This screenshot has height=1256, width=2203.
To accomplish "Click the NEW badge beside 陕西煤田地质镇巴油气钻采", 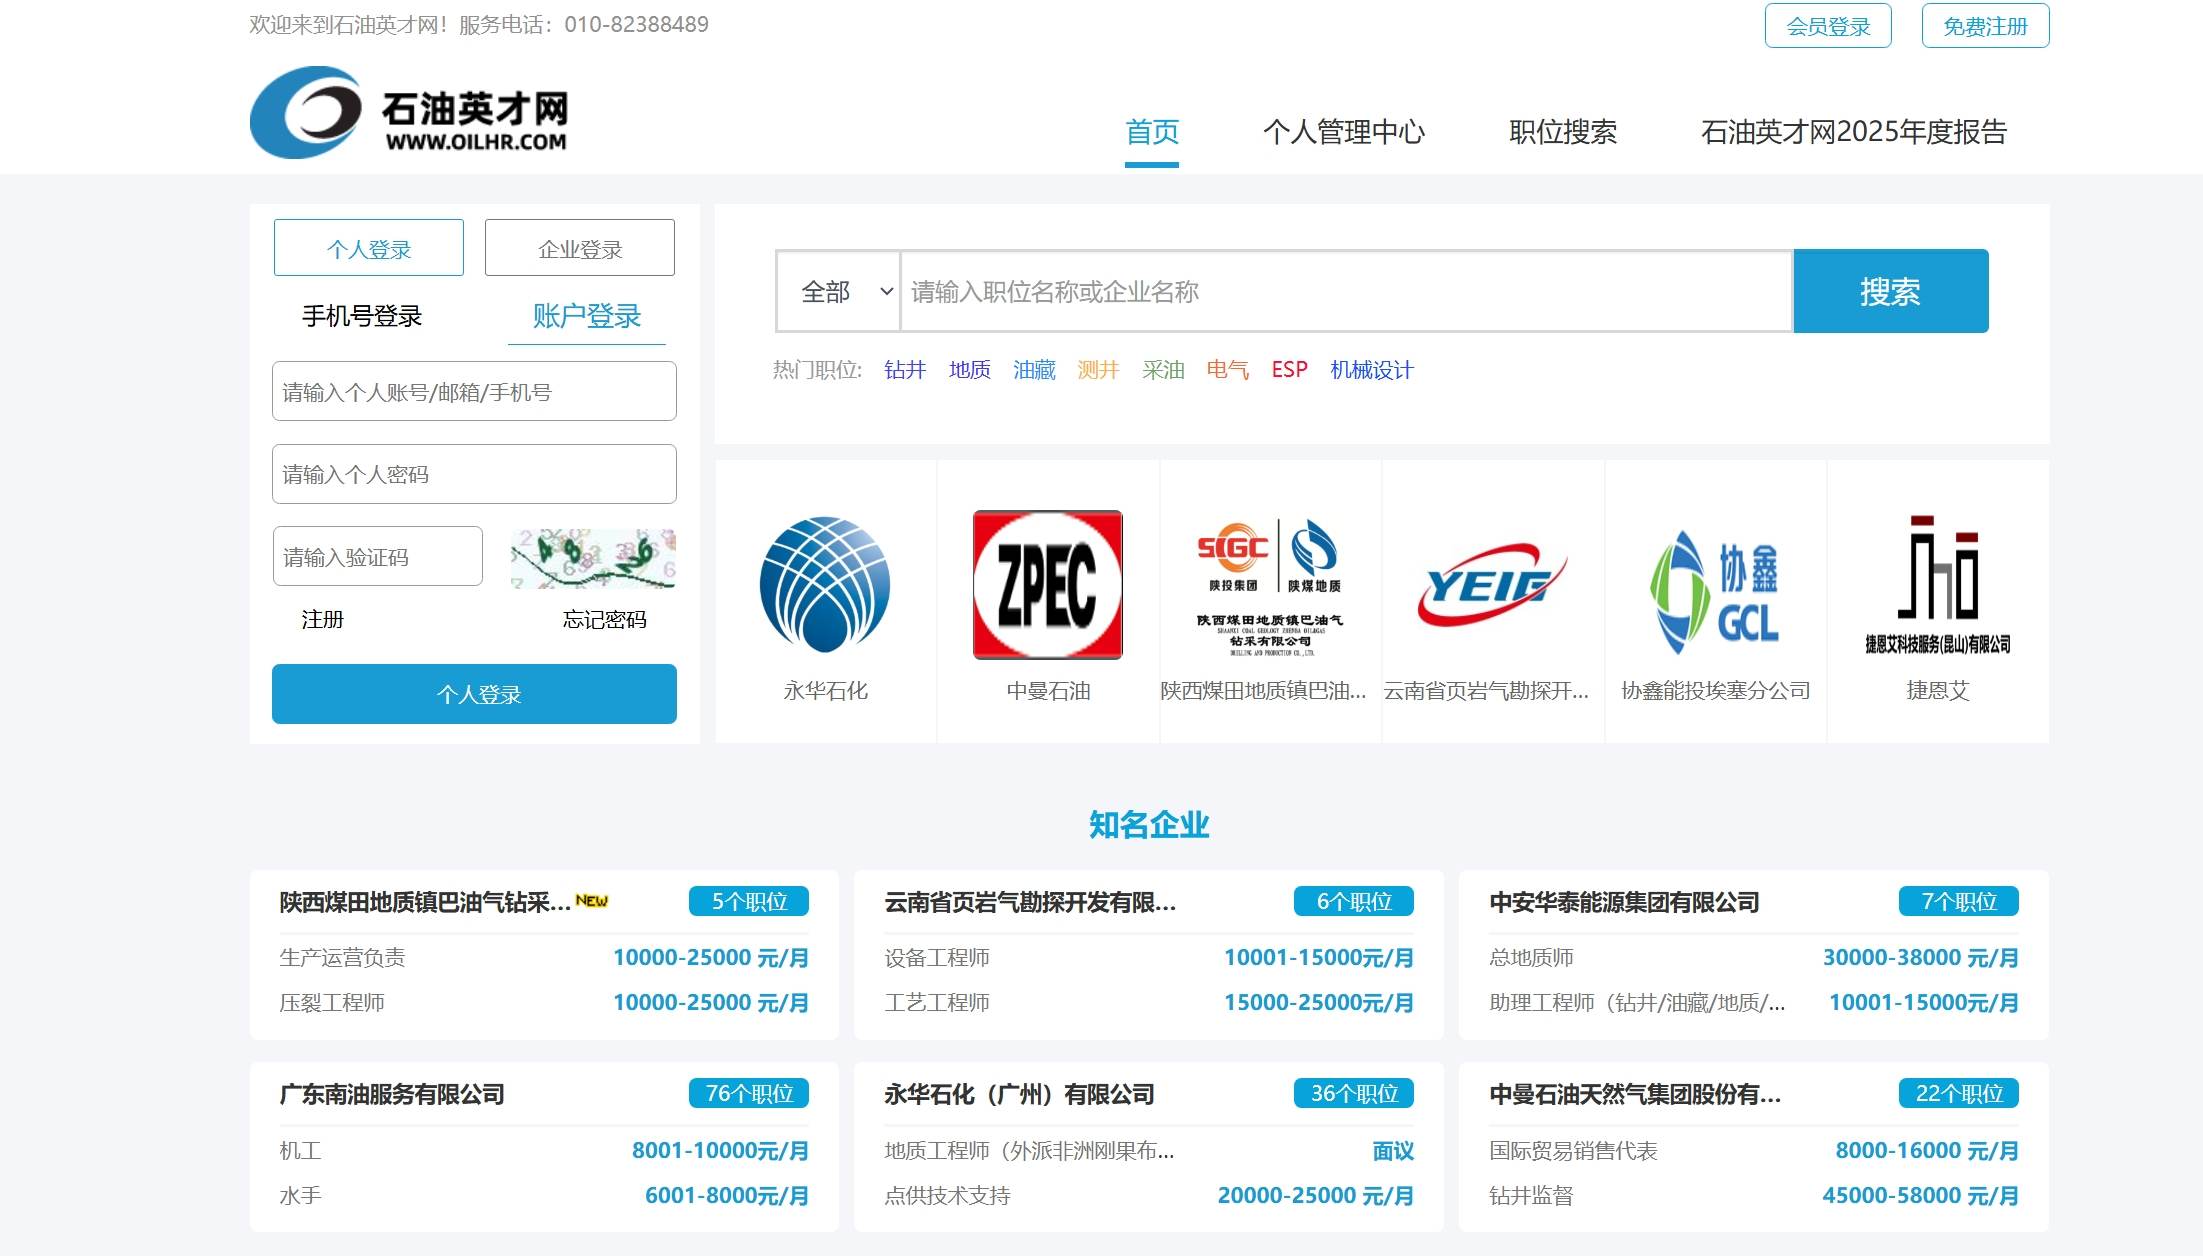I will [592, 901].
